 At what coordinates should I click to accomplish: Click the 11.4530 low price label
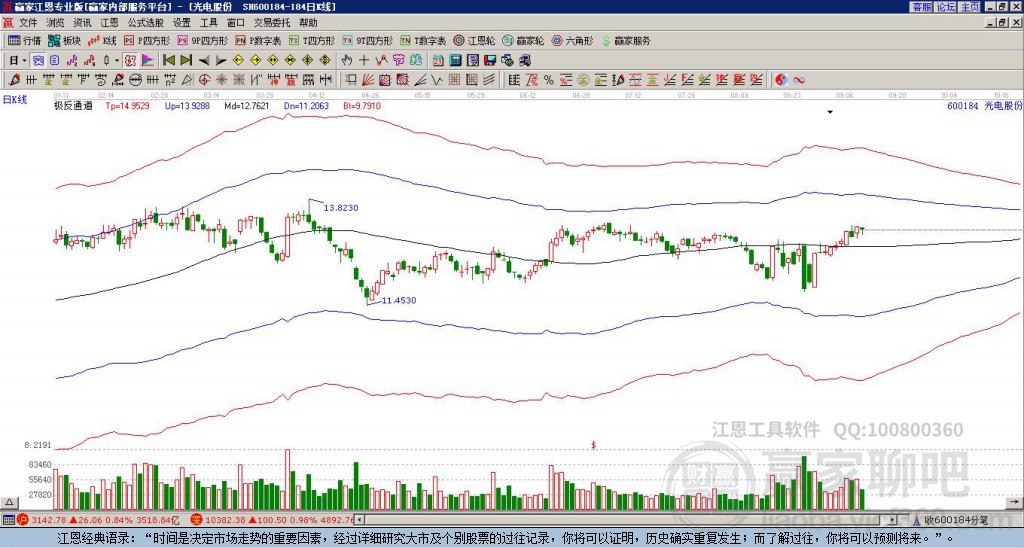(398, 300)
